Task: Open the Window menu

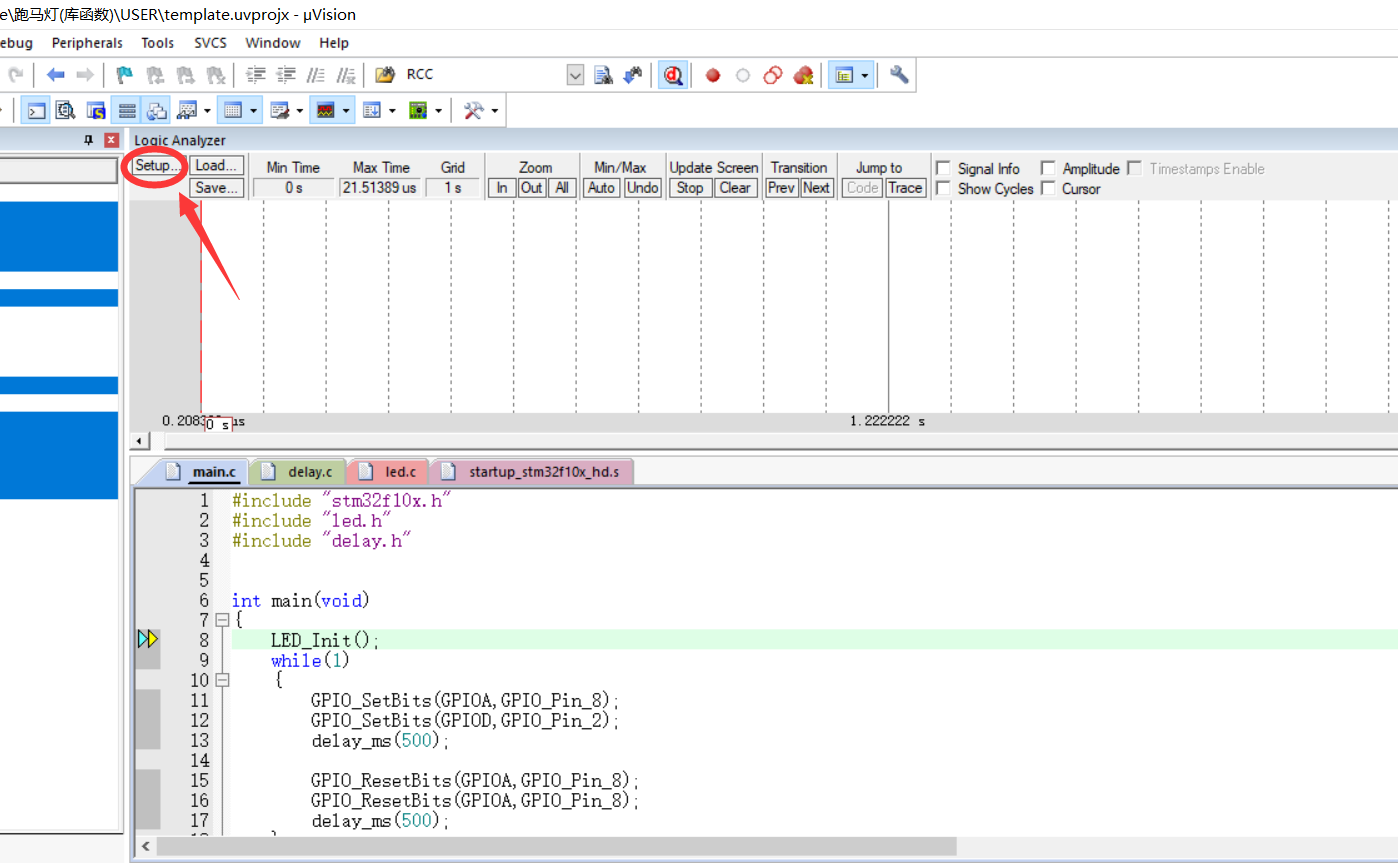Action: pos(273,43)
